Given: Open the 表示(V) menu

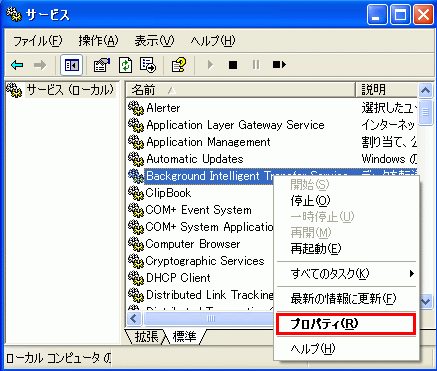Looking at the screenshot, I should [x=154, y=41].
